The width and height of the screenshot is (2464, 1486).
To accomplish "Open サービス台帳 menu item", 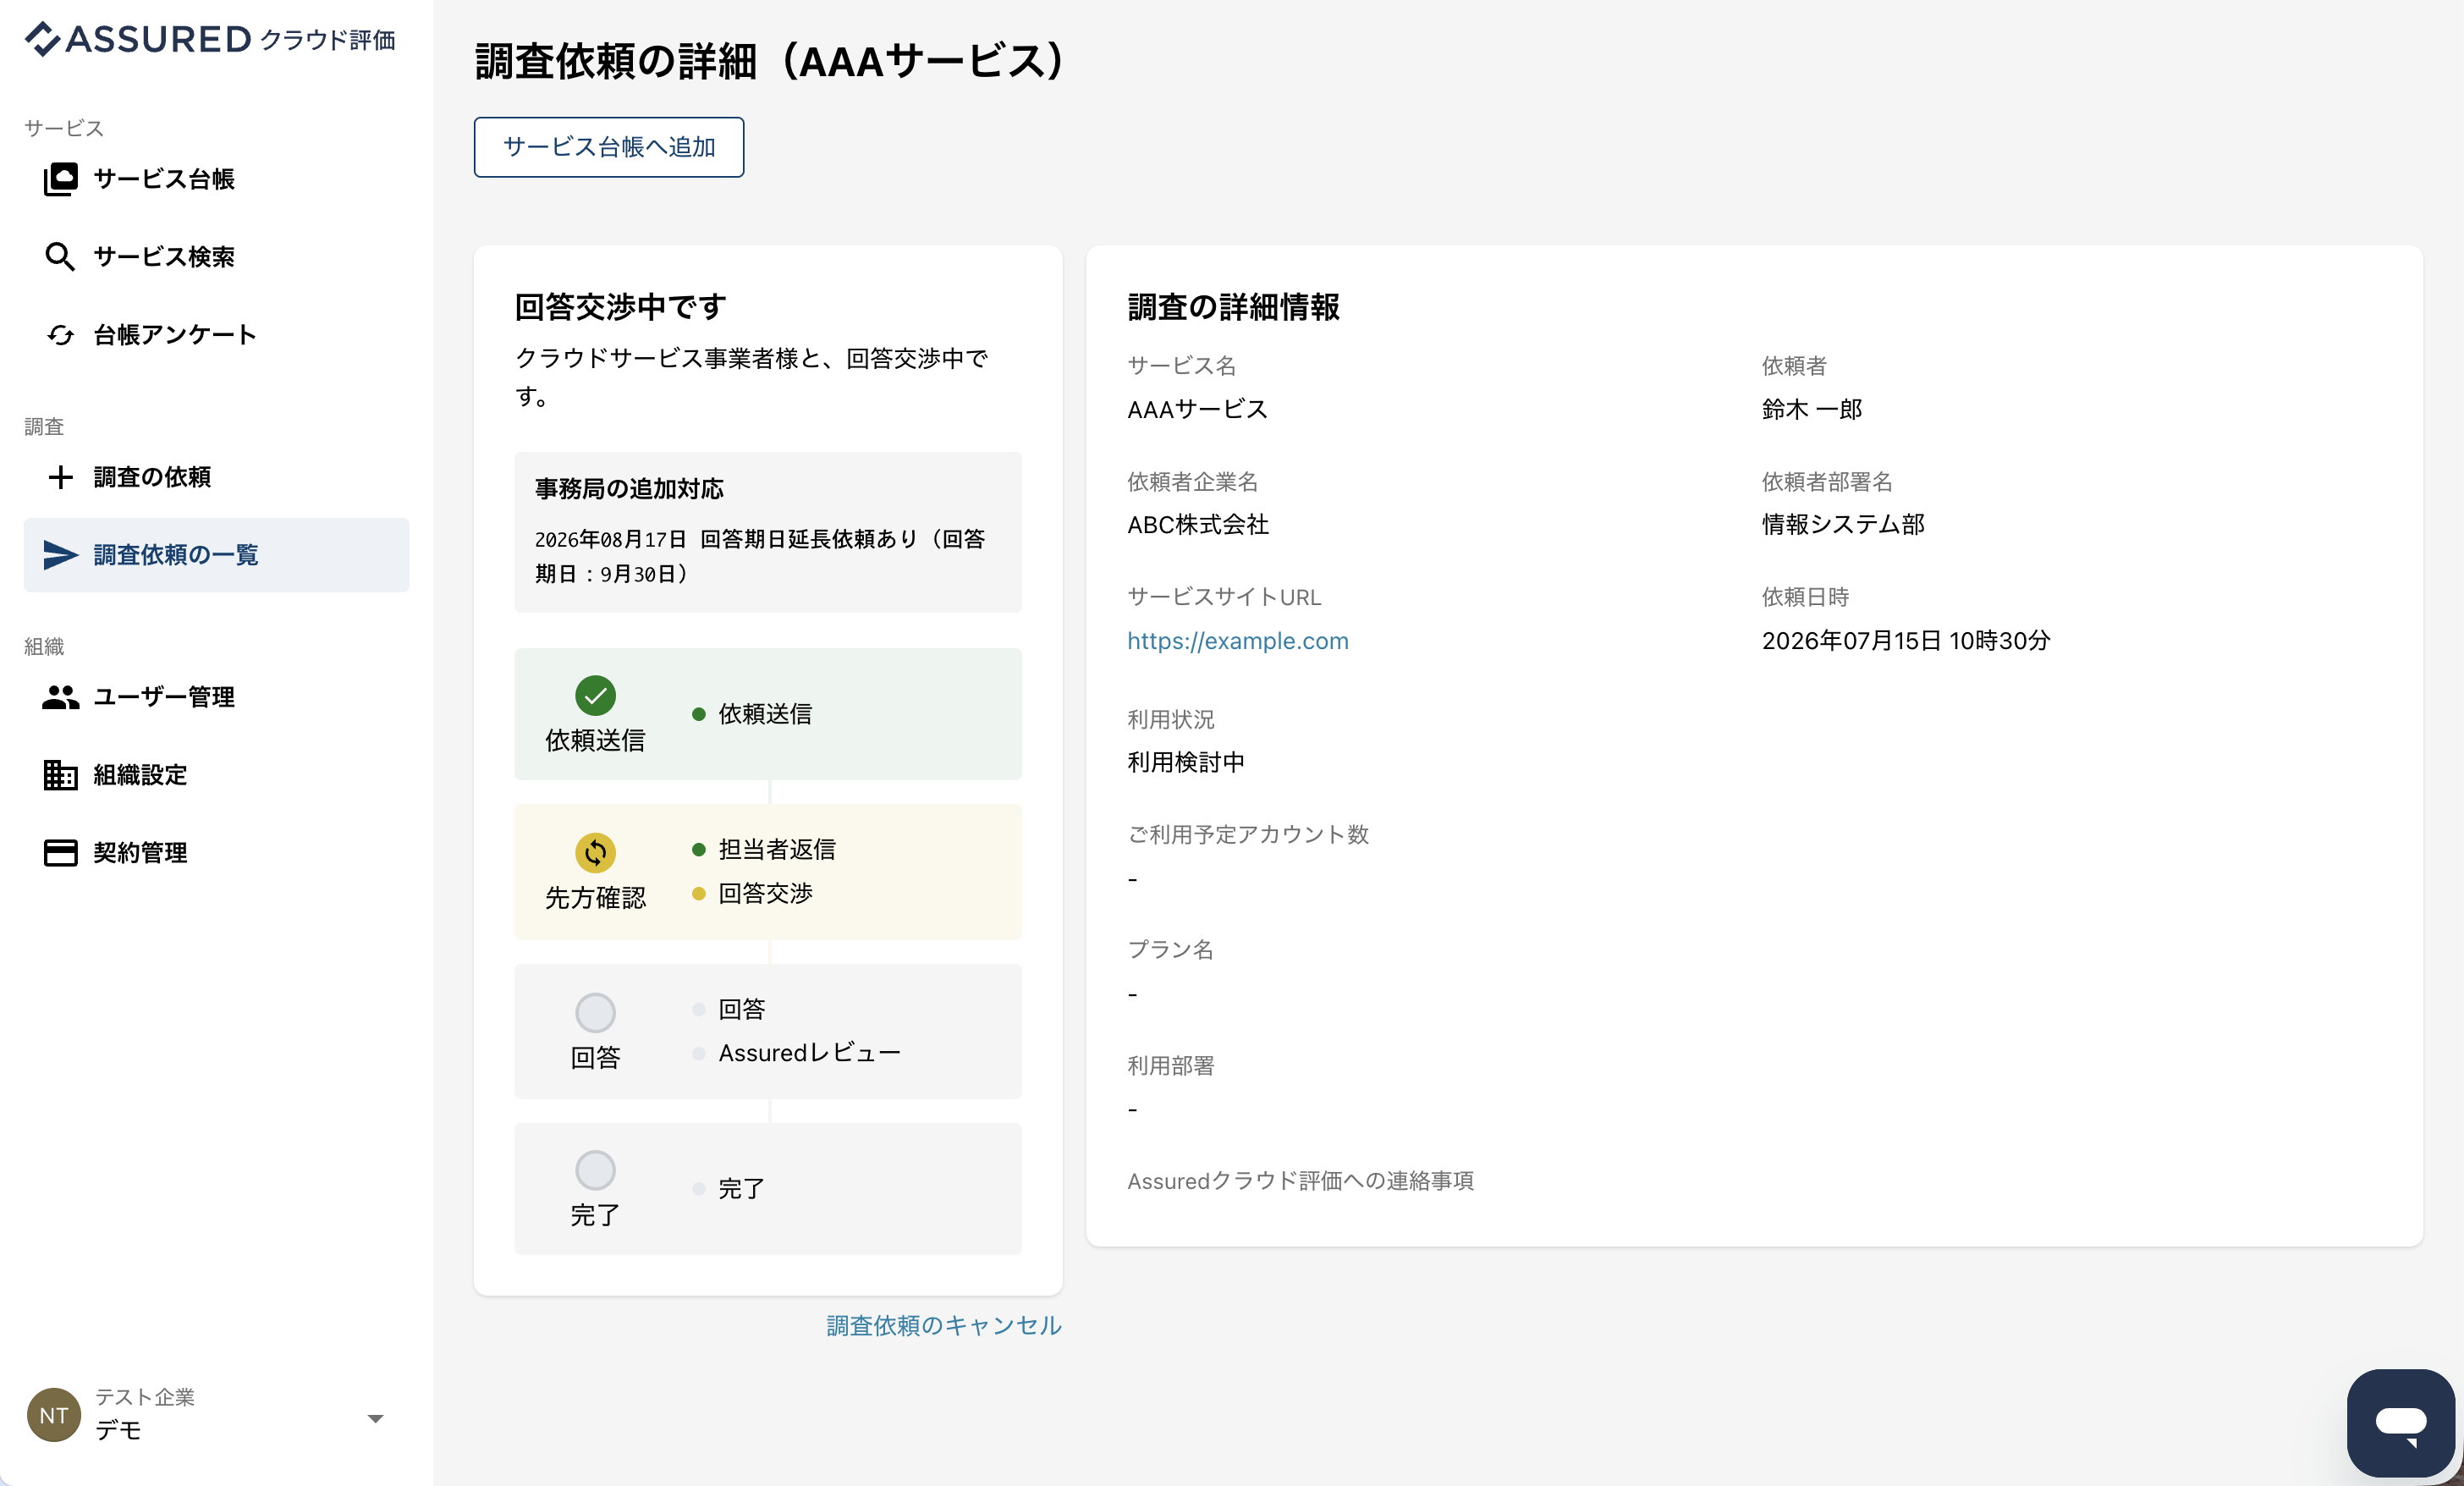I will click(216, 179).
